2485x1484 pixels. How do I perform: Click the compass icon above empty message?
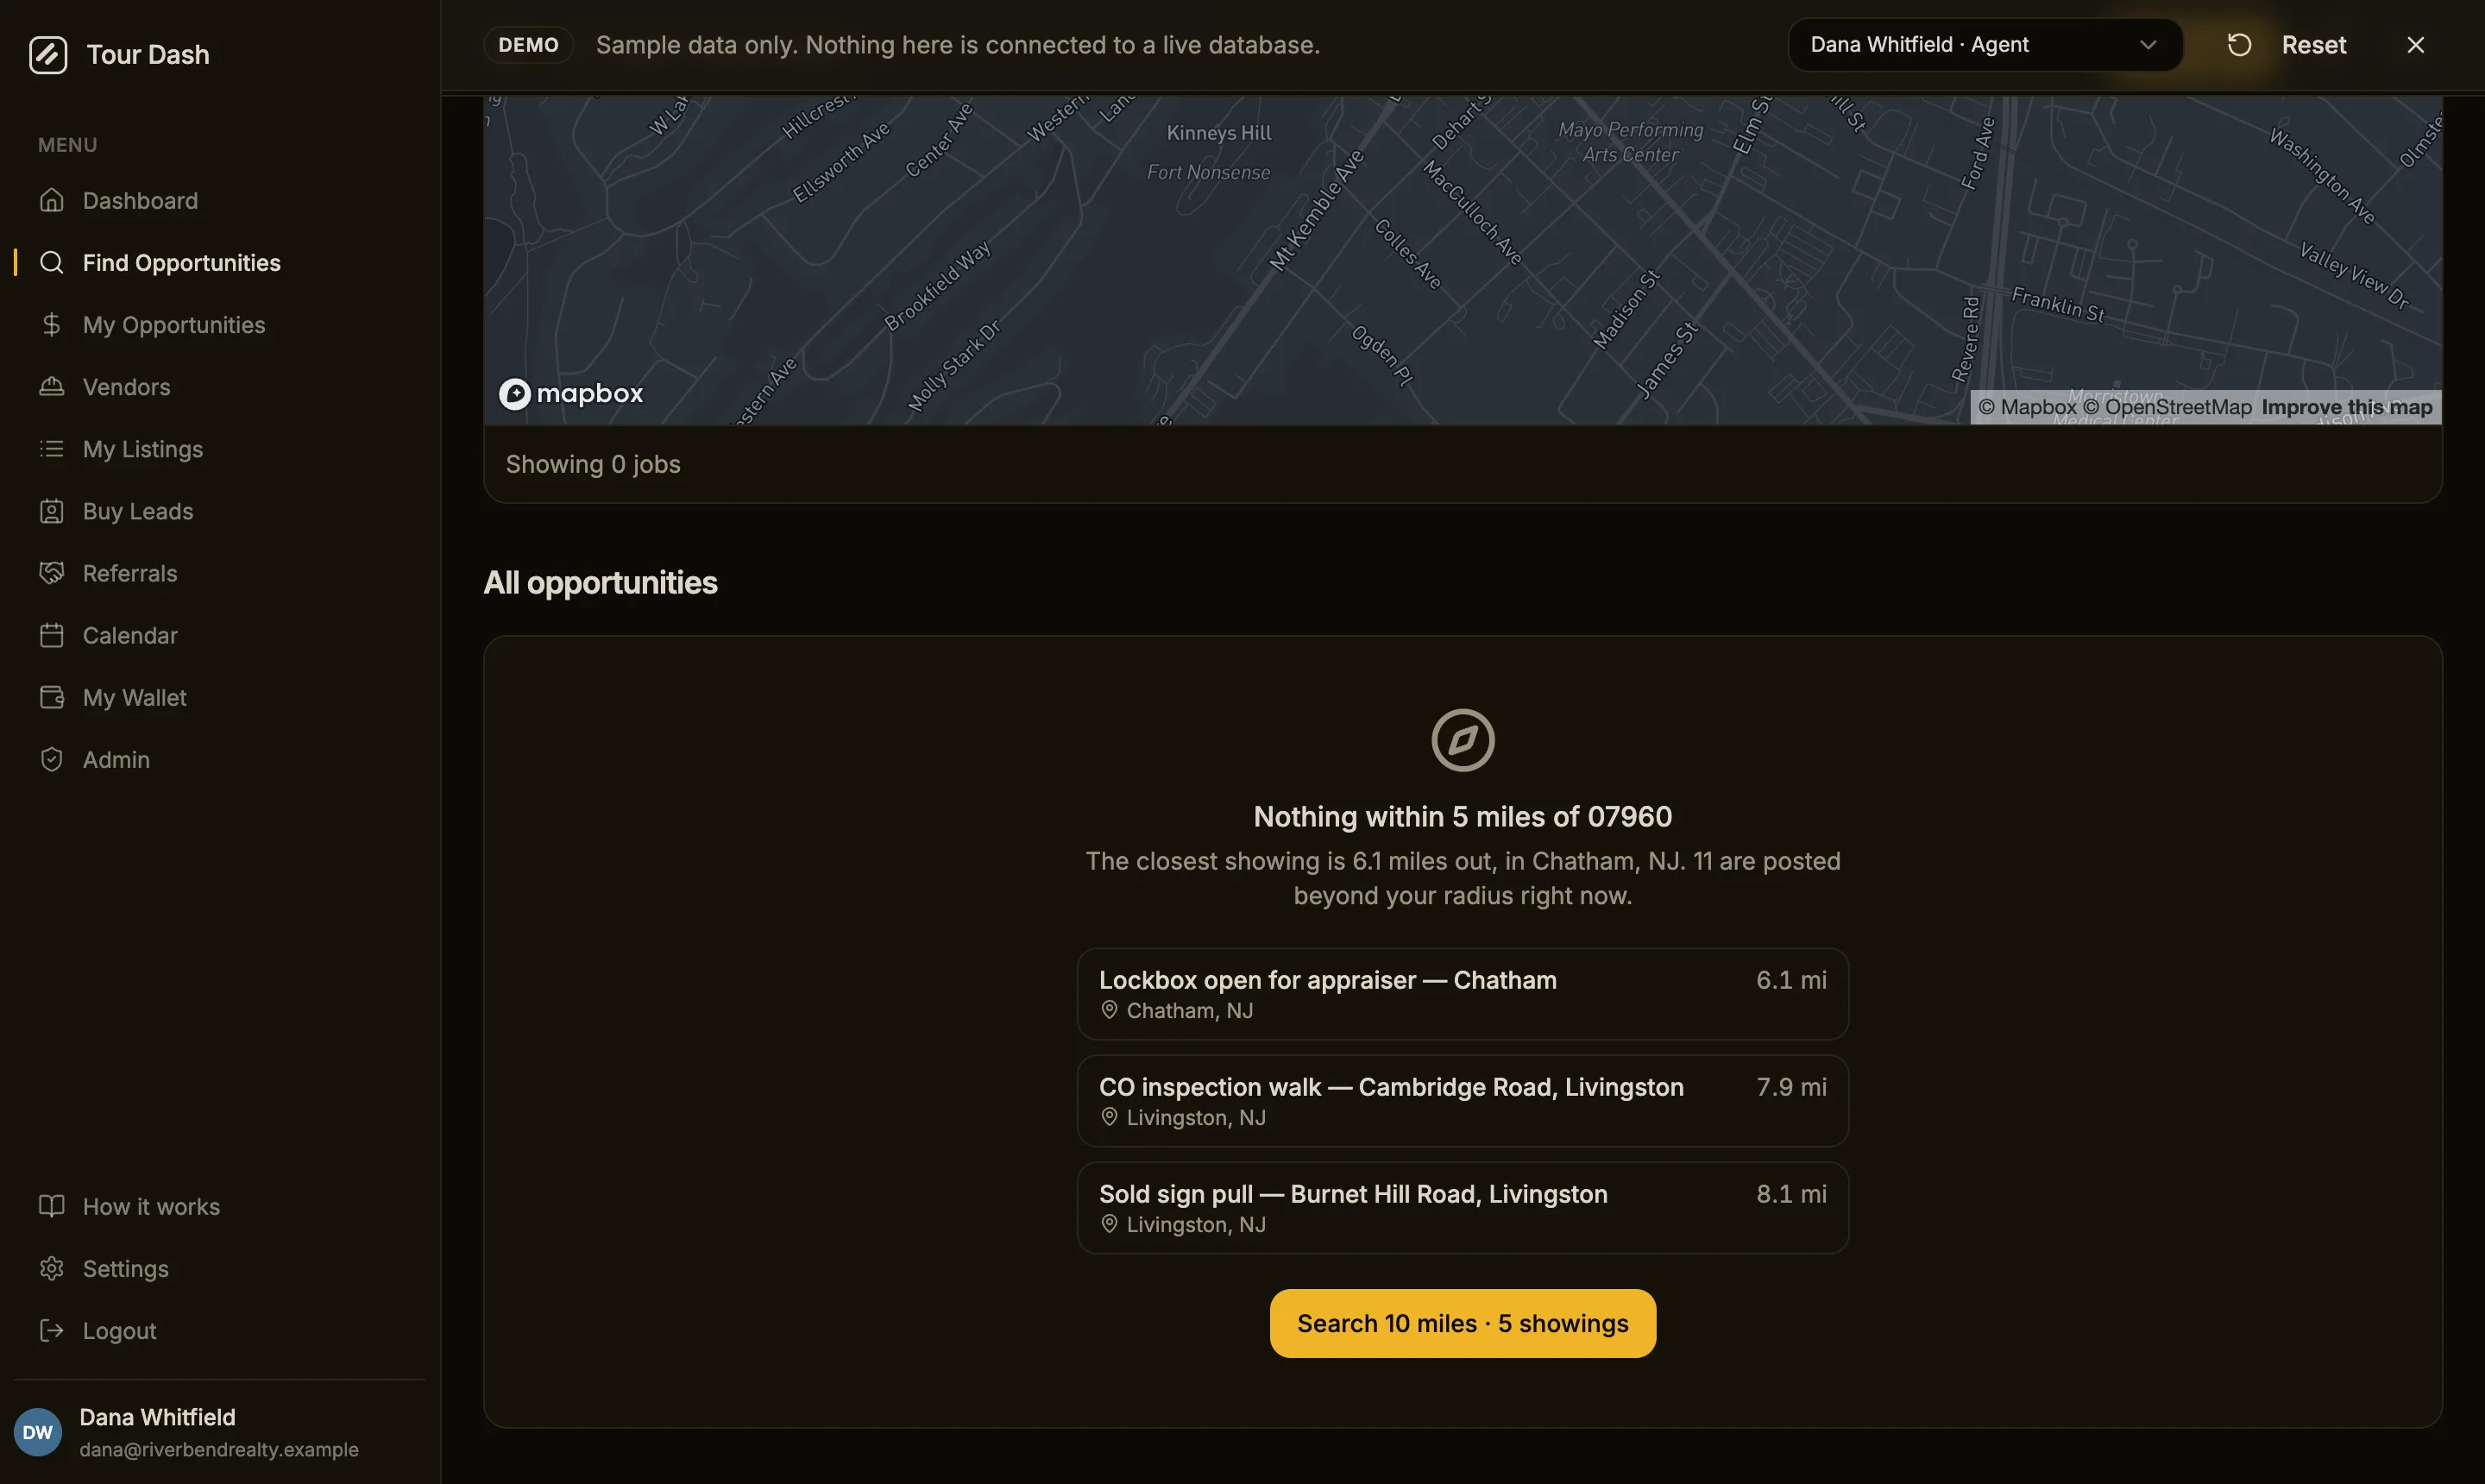tap(1462, 740)
